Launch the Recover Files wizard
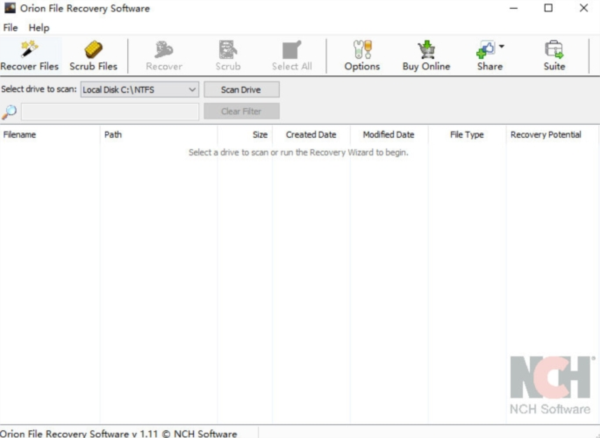The width and height of the screenshot is (600, 438). (x=29, y=56)
